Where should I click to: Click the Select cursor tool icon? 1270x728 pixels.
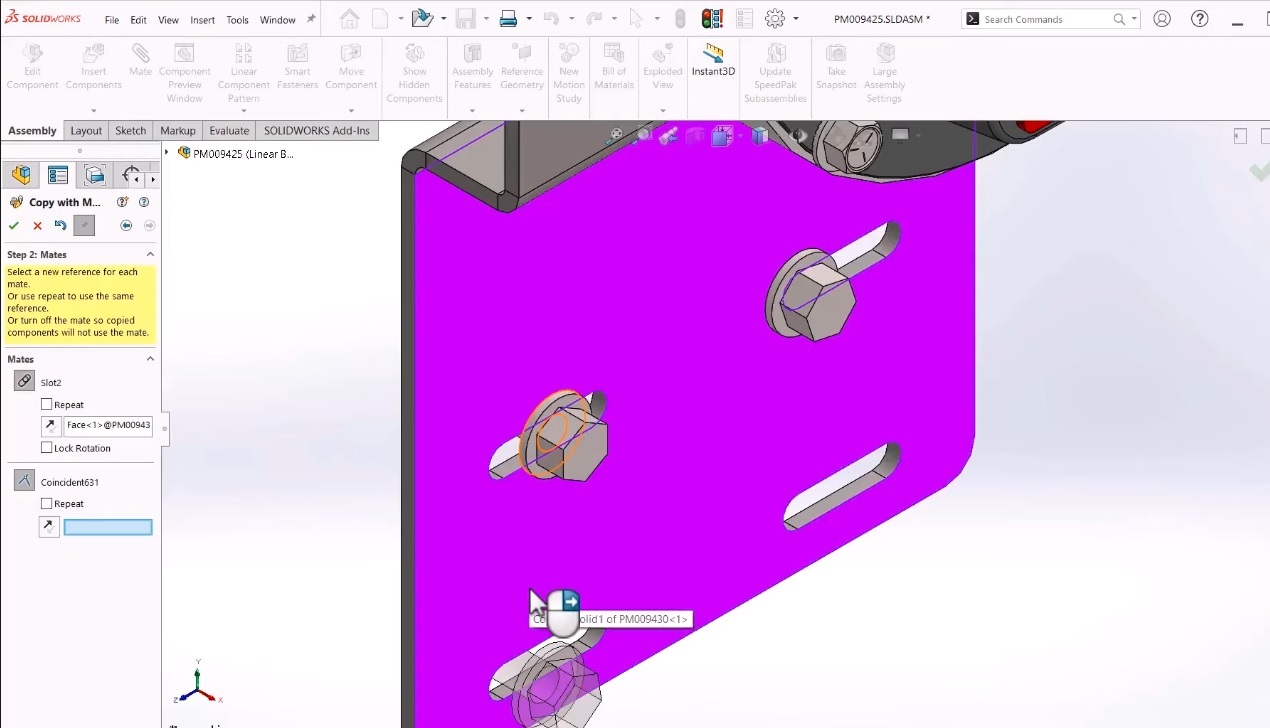tap(636, 18)
